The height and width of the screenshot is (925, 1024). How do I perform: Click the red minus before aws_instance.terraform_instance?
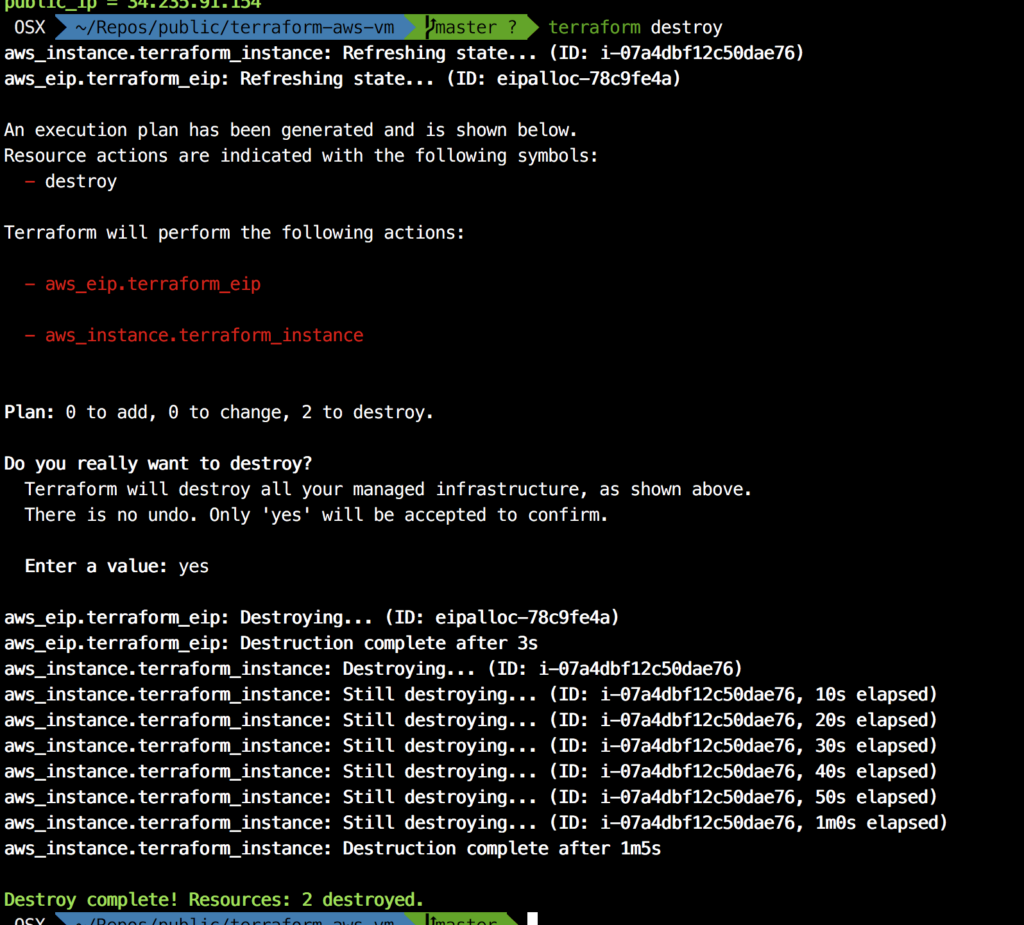tap(30, 336)
